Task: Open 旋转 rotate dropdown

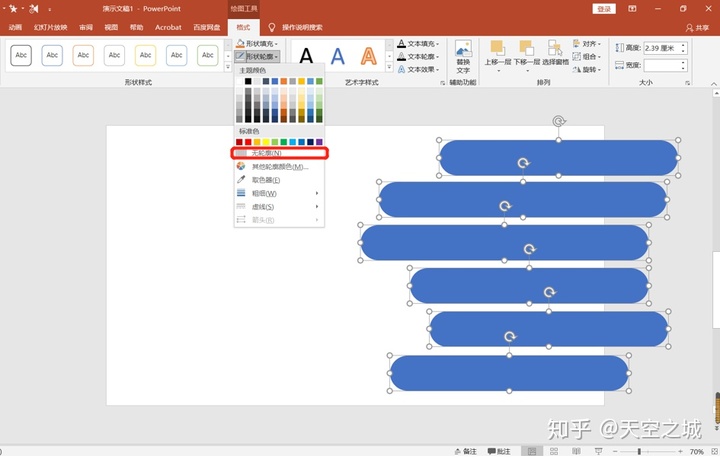Action: [587, 69]
